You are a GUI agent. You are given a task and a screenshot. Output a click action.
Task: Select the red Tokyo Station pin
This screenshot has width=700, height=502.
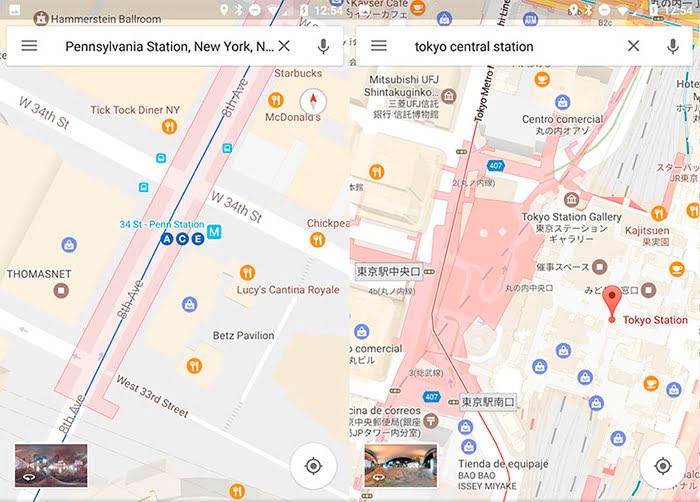click(x=612, y=304)
